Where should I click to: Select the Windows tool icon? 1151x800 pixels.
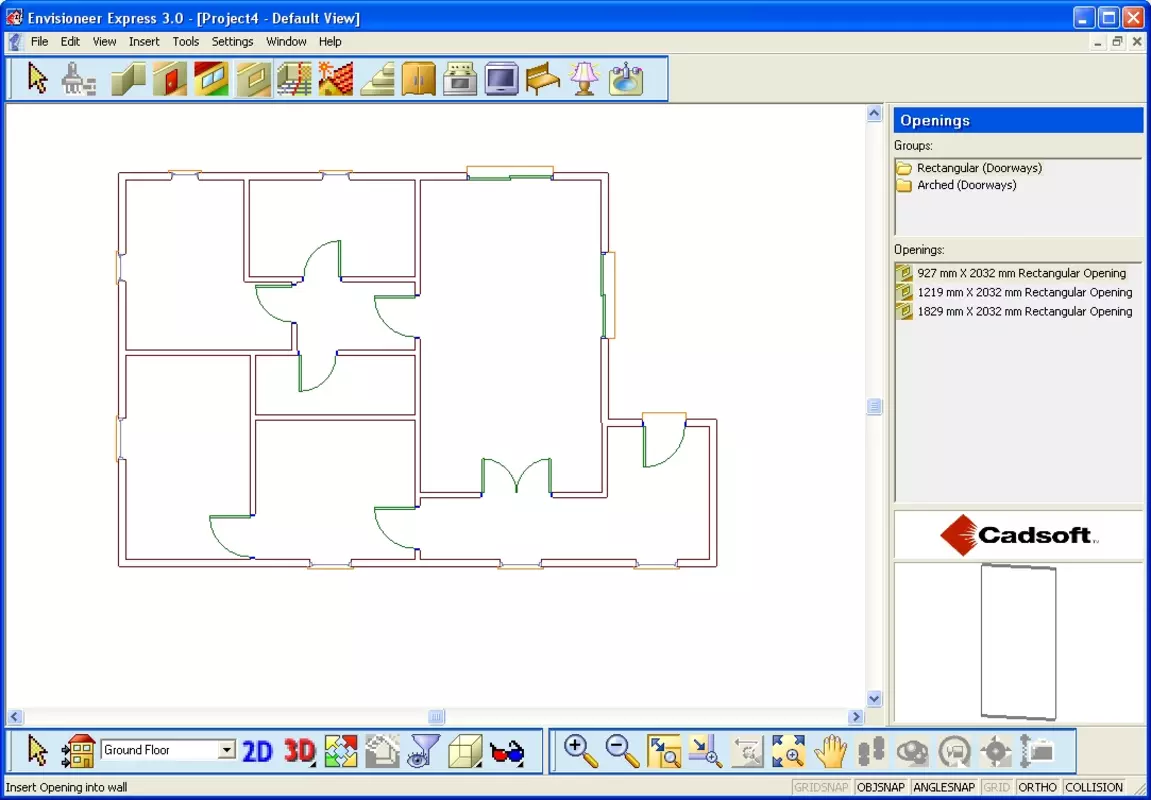click(x=211, y=79)
